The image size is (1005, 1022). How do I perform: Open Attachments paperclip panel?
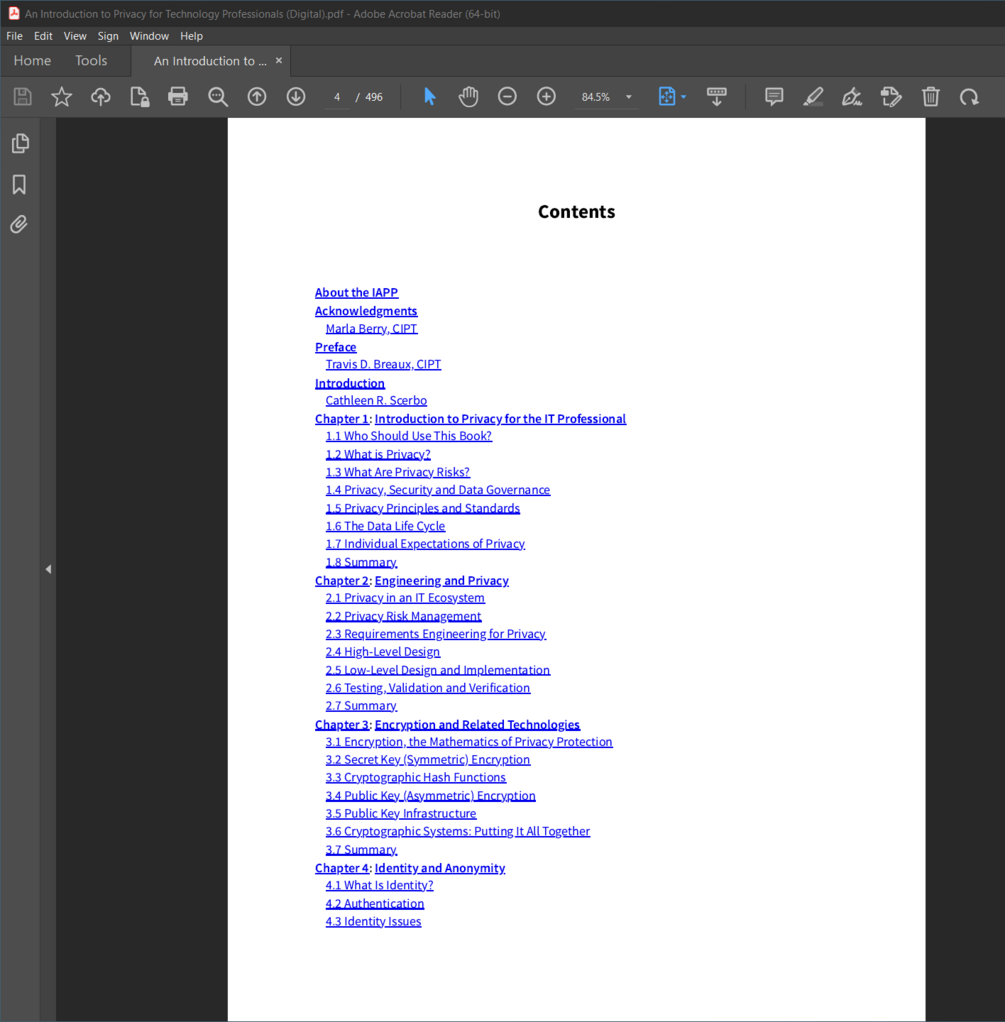click(20, 225)
